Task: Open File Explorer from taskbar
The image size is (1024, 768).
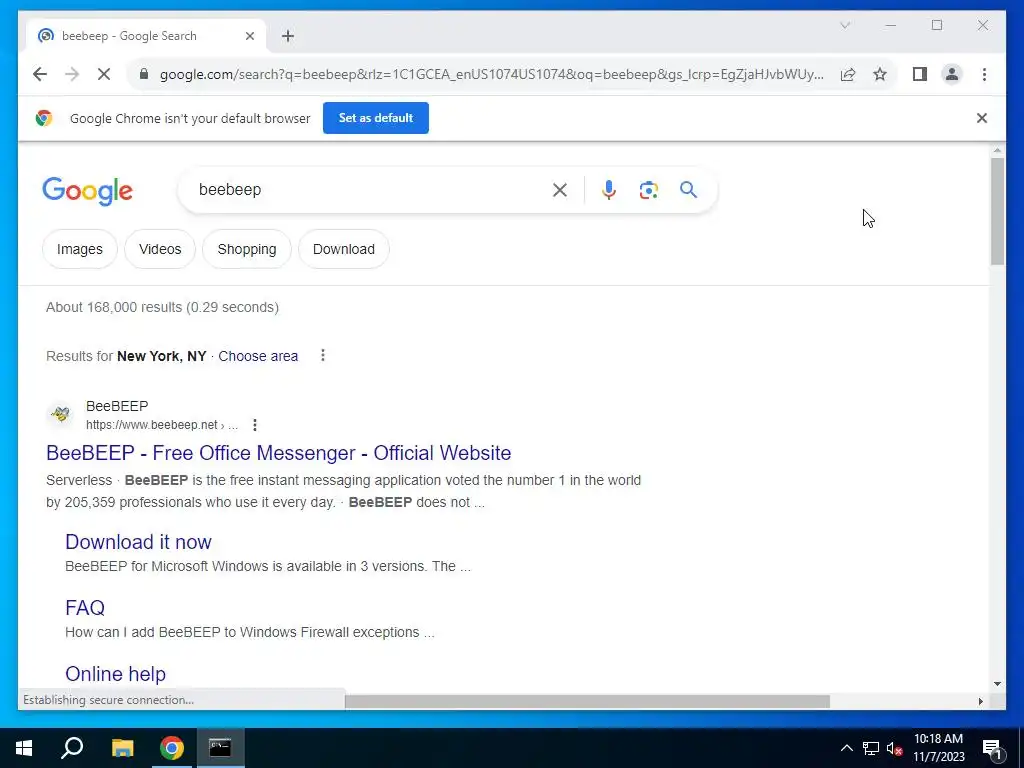Action: (122, 748)
